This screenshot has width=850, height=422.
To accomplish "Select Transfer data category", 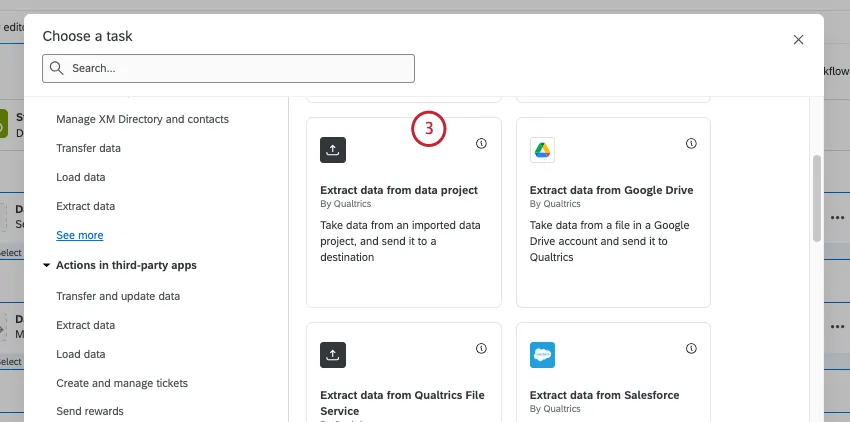I will pyautogui.click(x=88, y=148).
